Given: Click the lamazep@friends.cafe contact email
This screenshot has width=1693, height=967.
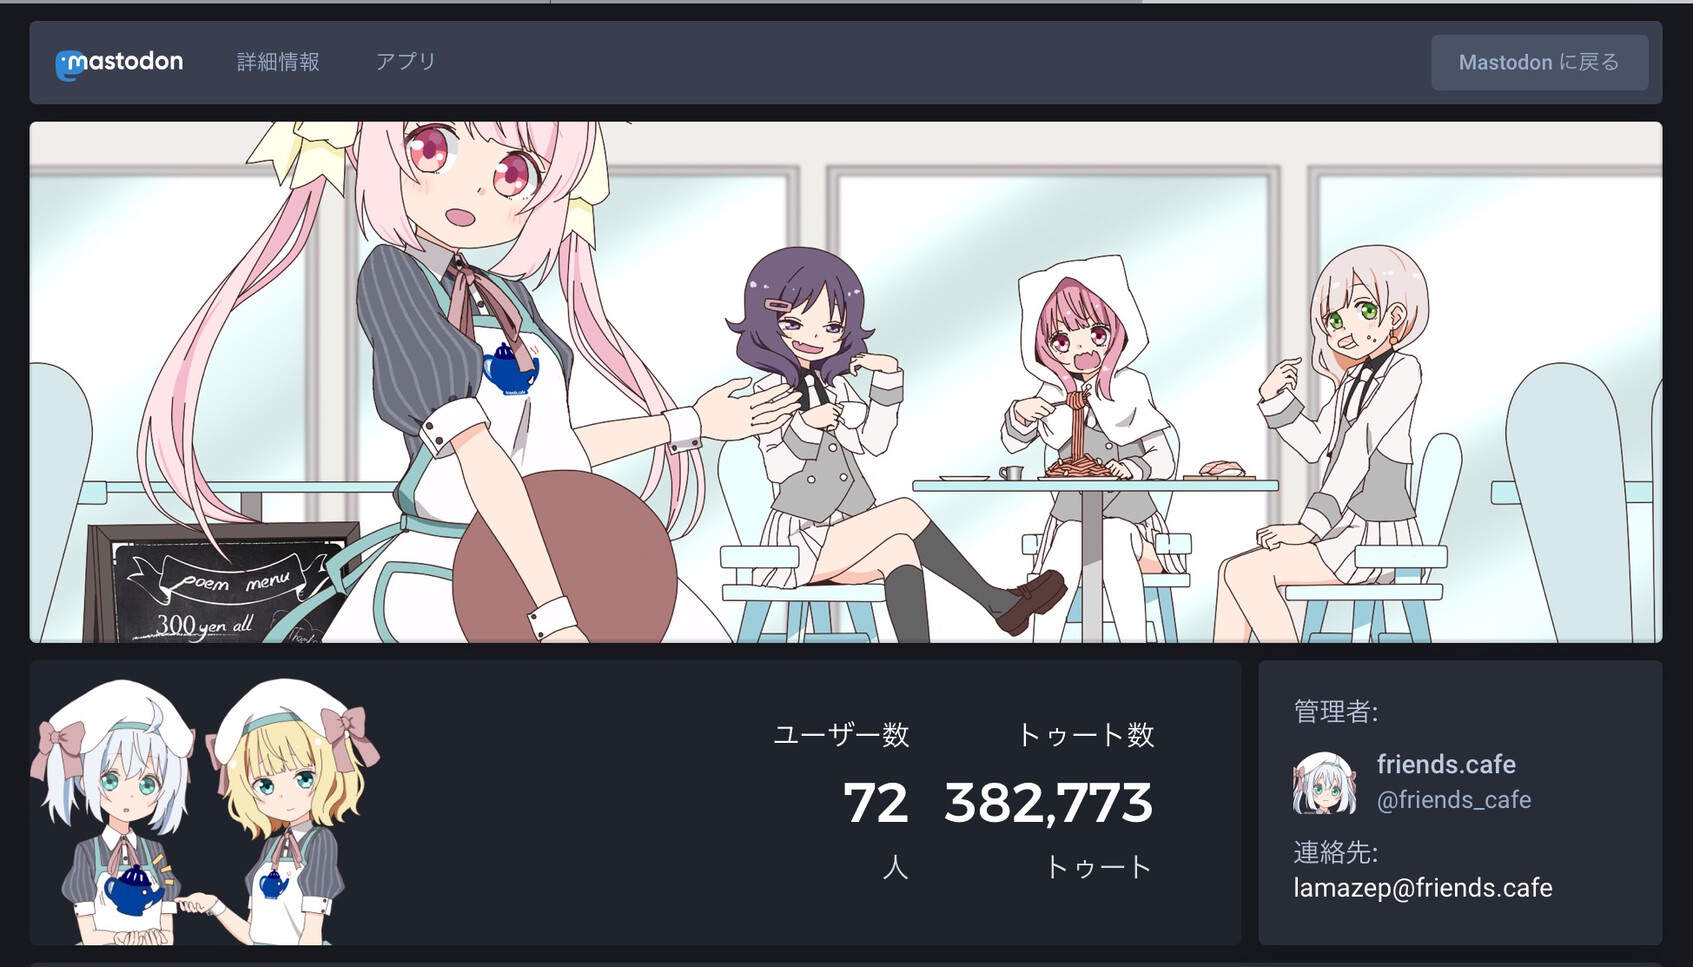Looking at the screenshot, I should click(1423, 888).
